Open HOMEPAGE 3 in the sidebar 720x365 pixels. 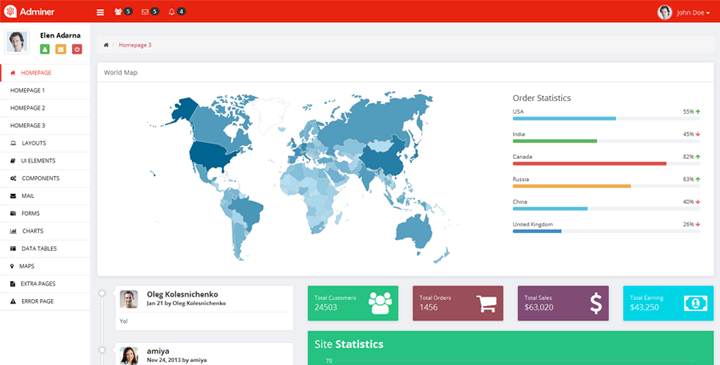45,125
